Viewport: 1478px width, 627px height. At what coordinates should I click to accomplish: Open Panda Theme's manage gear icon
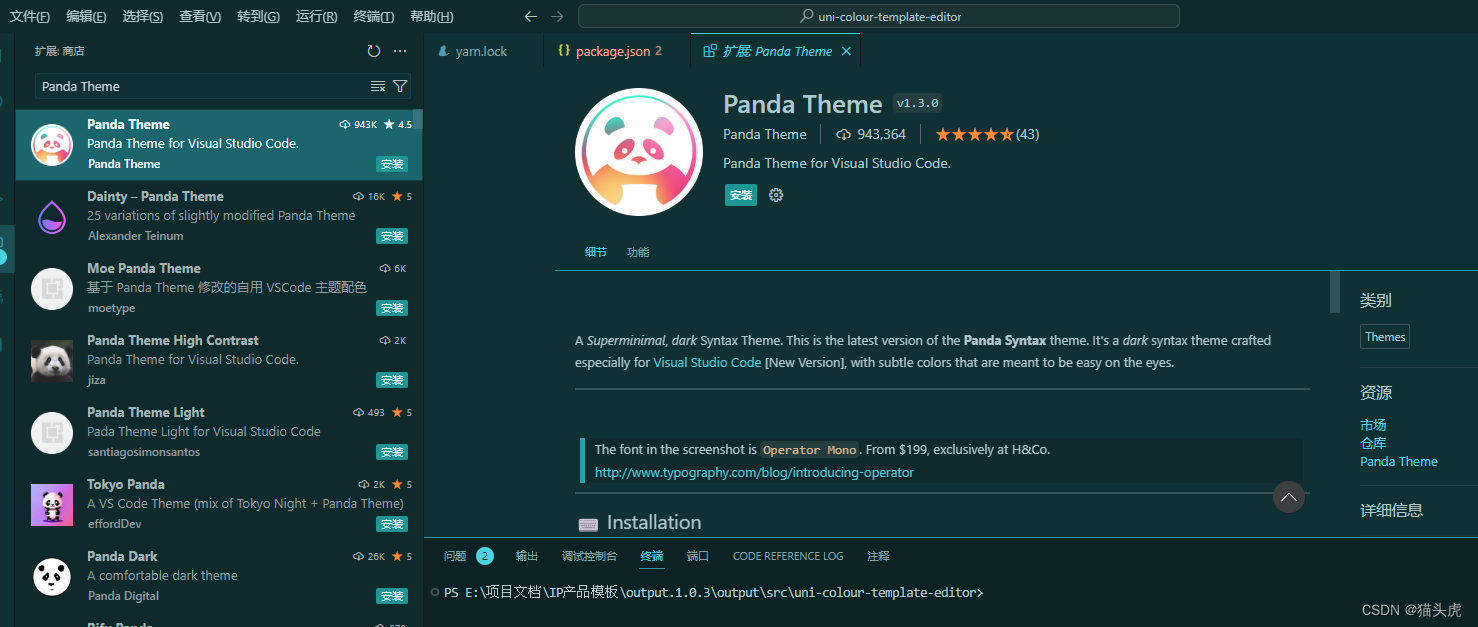pyautogui.click(x=775, y=195)
